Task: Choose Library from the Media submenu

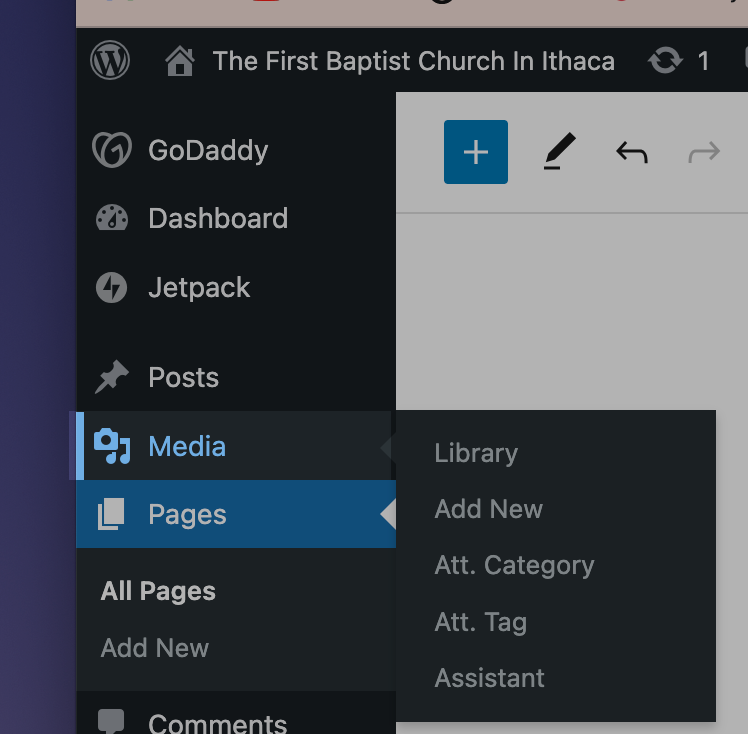Action: tap(476, 453)
